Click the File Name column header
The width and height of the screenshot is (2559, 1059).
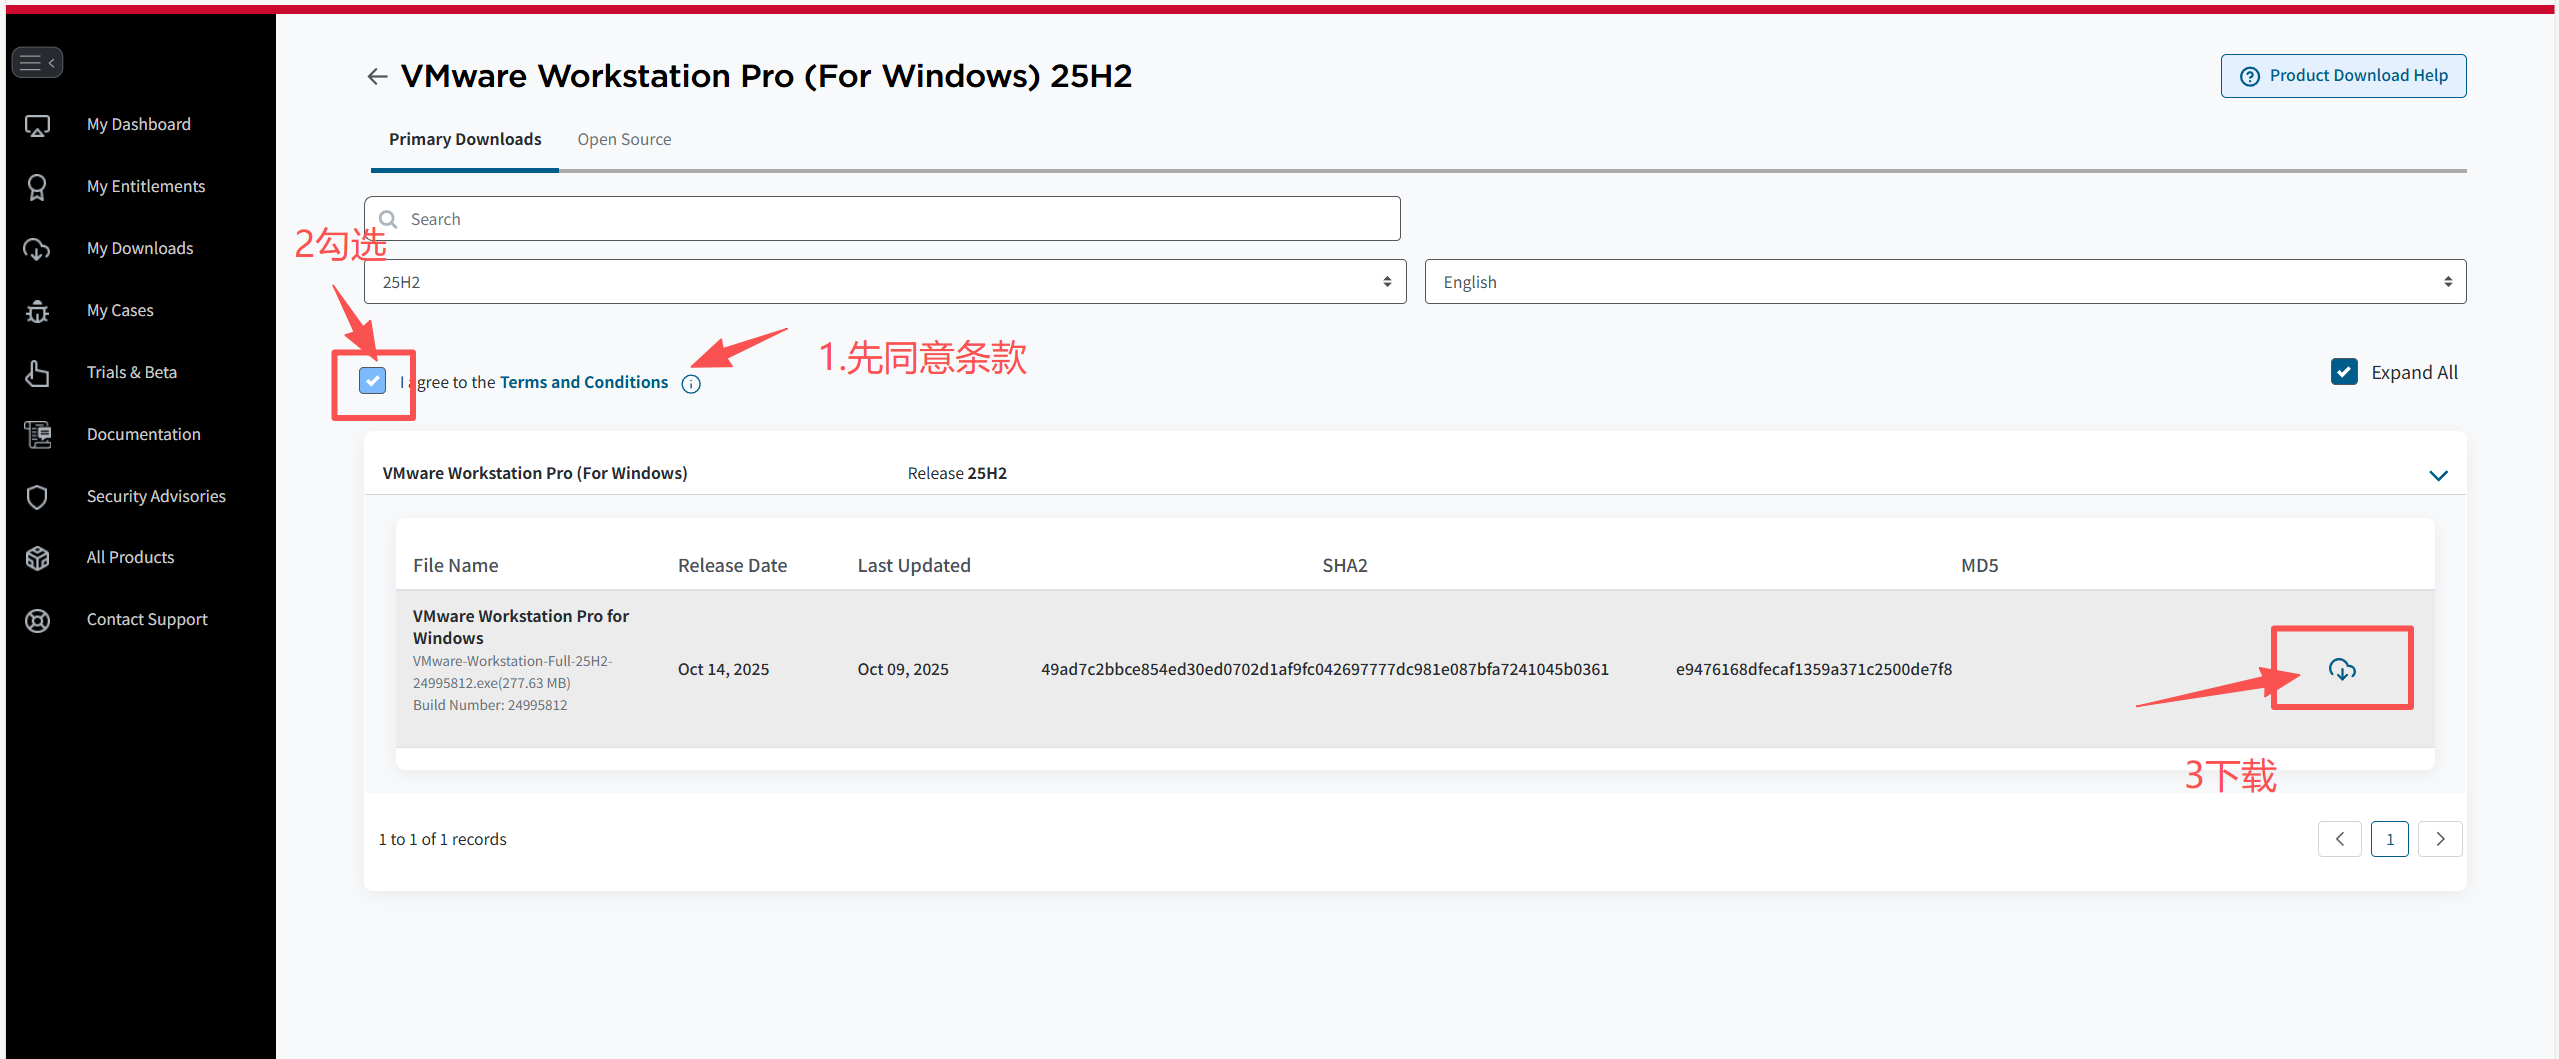pyautogui.click(x=456, y=565)
